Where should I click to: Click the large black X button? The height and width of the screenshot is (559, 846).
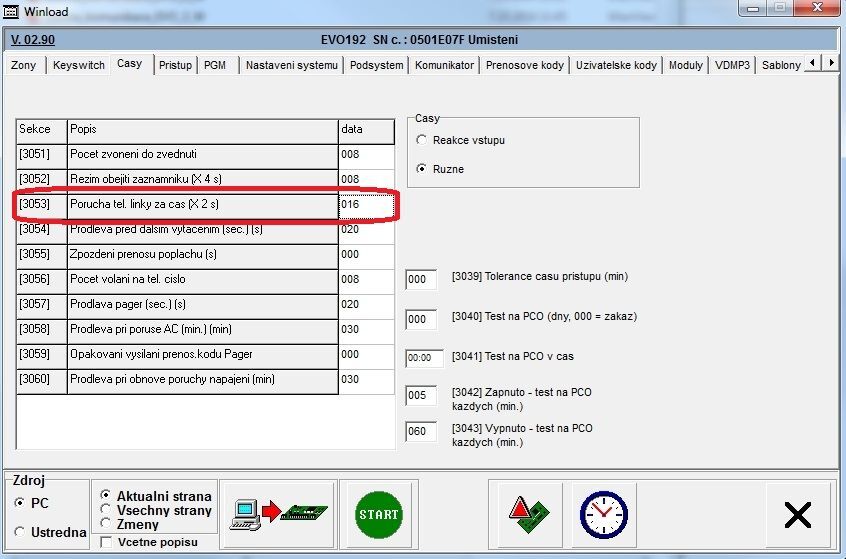click(797, 514)
